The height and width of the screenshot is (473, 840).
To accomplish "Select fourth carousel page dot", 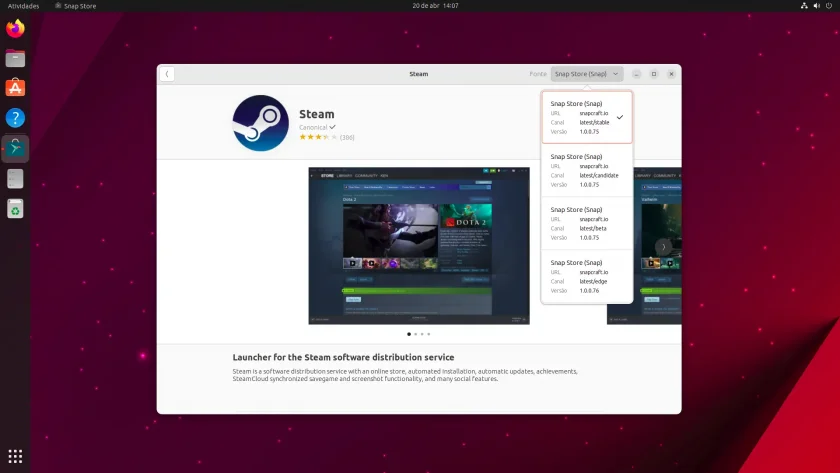I will point(429,334).
